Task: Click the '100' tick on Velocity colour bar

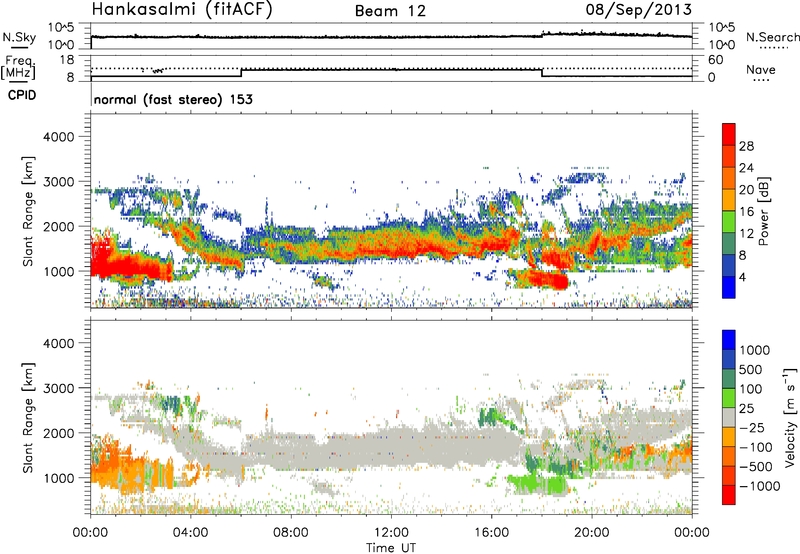Action: coord(751,389)
